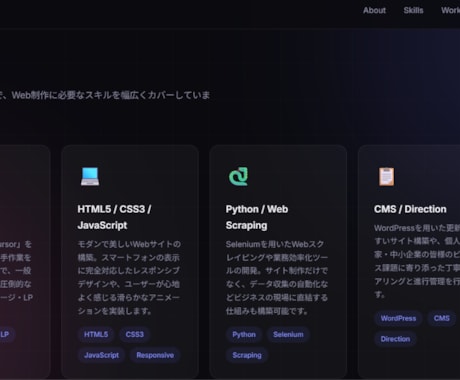This screenshot has height=380, width=460.
Task: Select the Python tag
Action: [244, 334]
